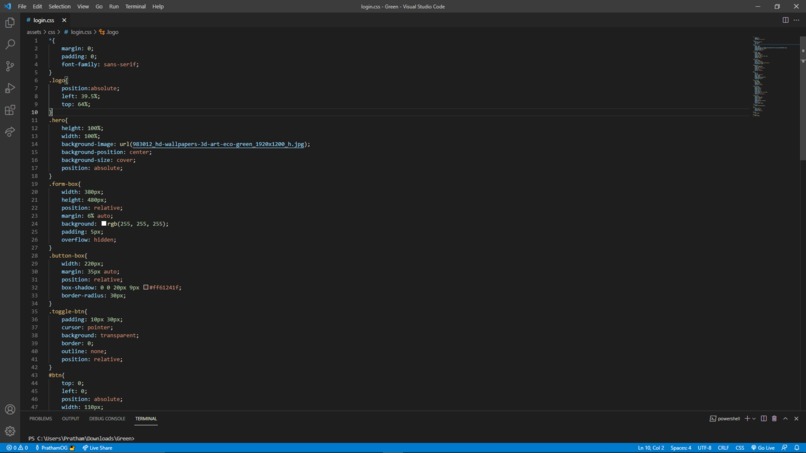Screen dimensions: 806x453
Task: Click the #ff61241f color swatch on line 32
Action: (146, 287)
